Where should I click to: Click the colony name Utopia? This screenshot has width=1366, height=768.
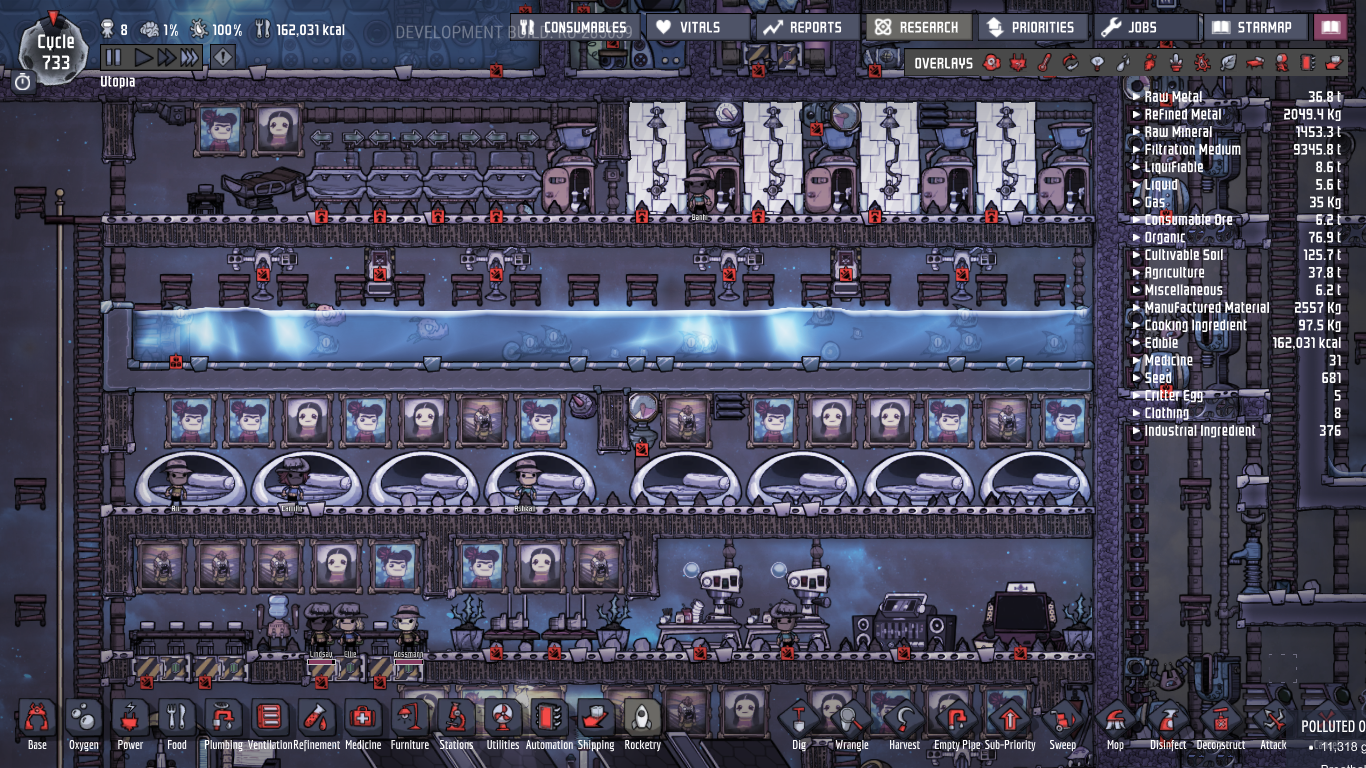[x=118, y=81]
